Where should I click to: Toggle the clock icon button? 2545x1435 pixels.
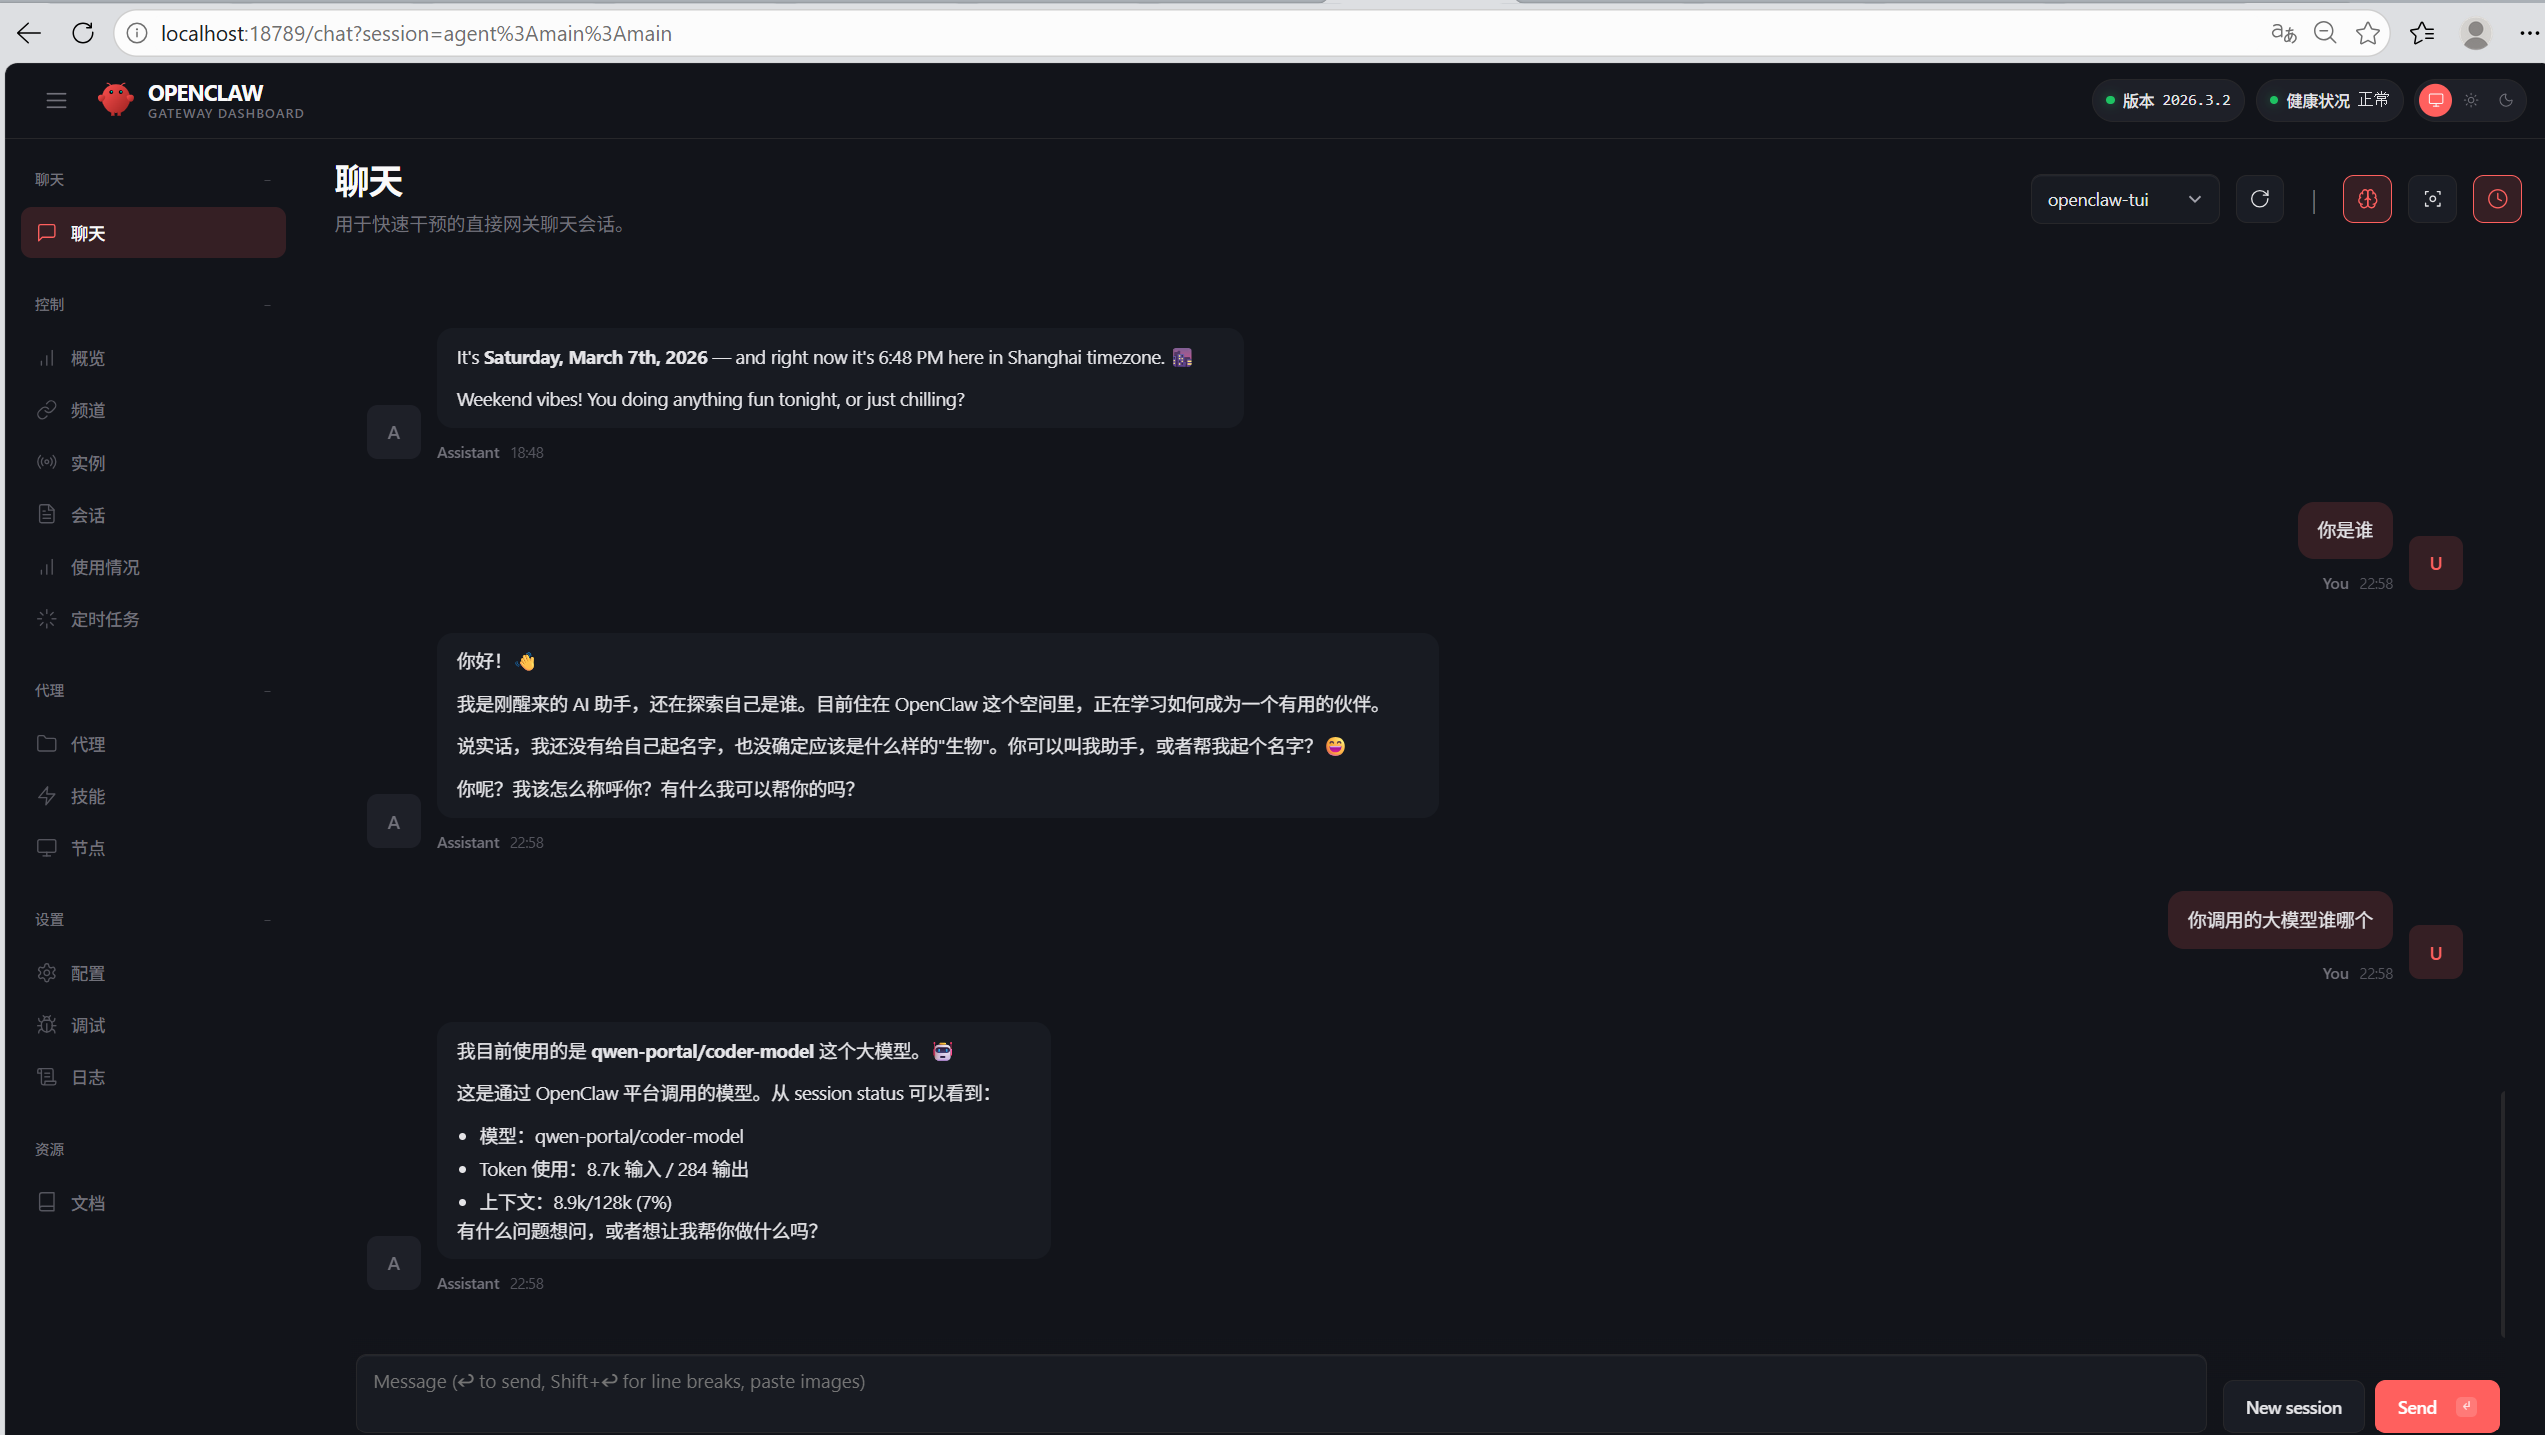pyautogui.click(x=2496, y=199)
